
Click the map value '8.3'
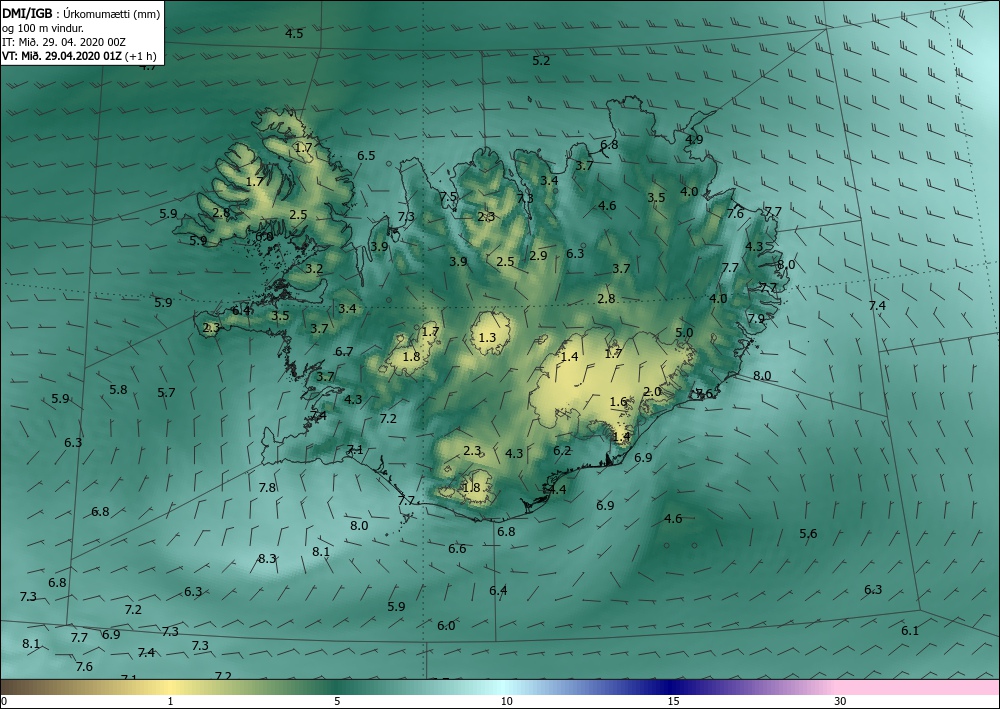click(267, 559)
